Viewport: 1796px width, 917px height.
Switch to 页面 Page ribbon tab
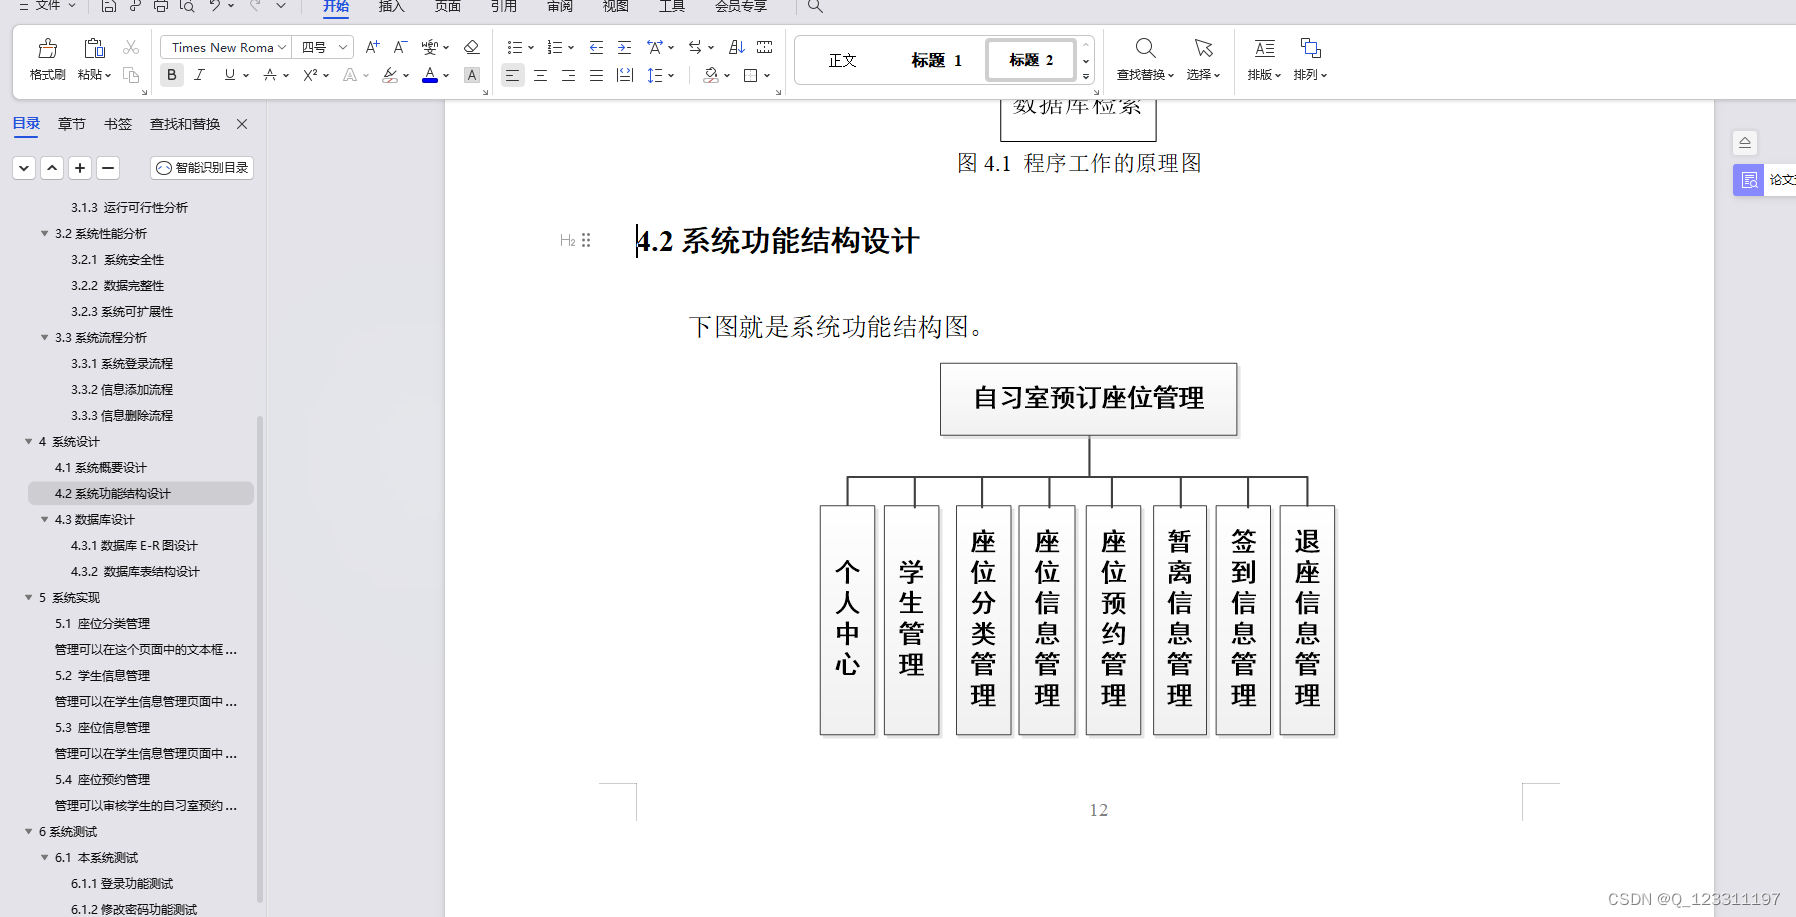pos(448,6)
